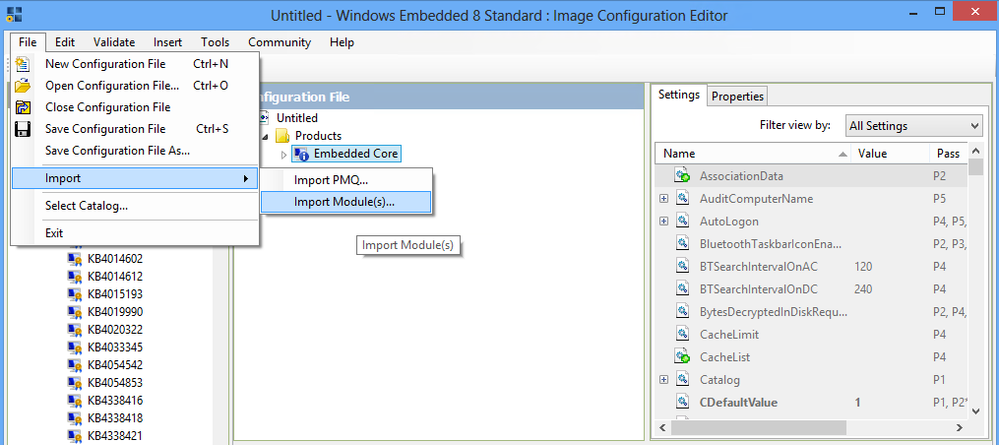This screenshot has width=999, height=445.
Task: Click the CacheLimit setting icon
Action: 683,335
